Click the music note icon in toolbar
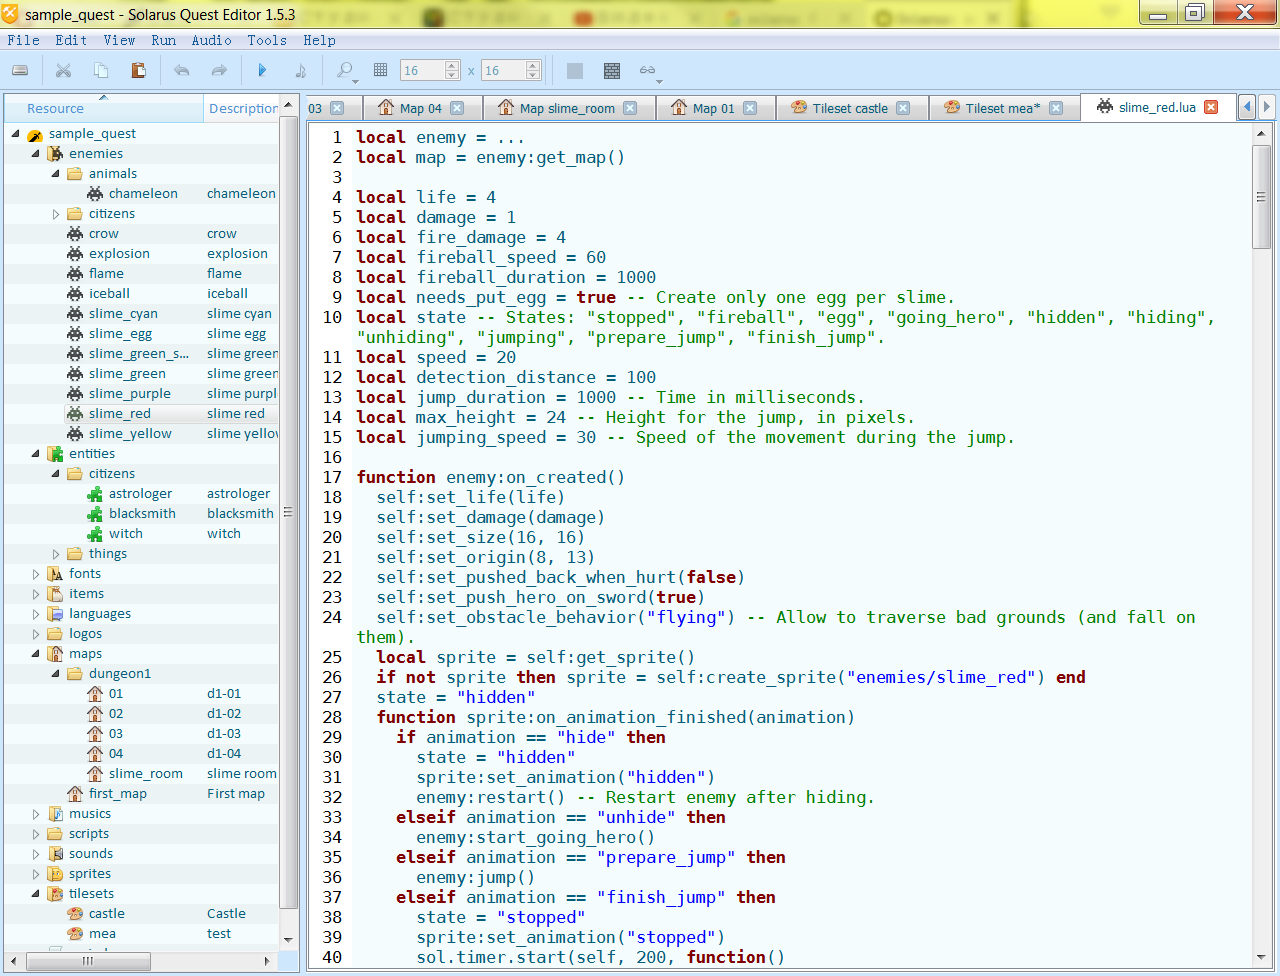The height and width of the screenshot is (976, 1280). [300, 70]
